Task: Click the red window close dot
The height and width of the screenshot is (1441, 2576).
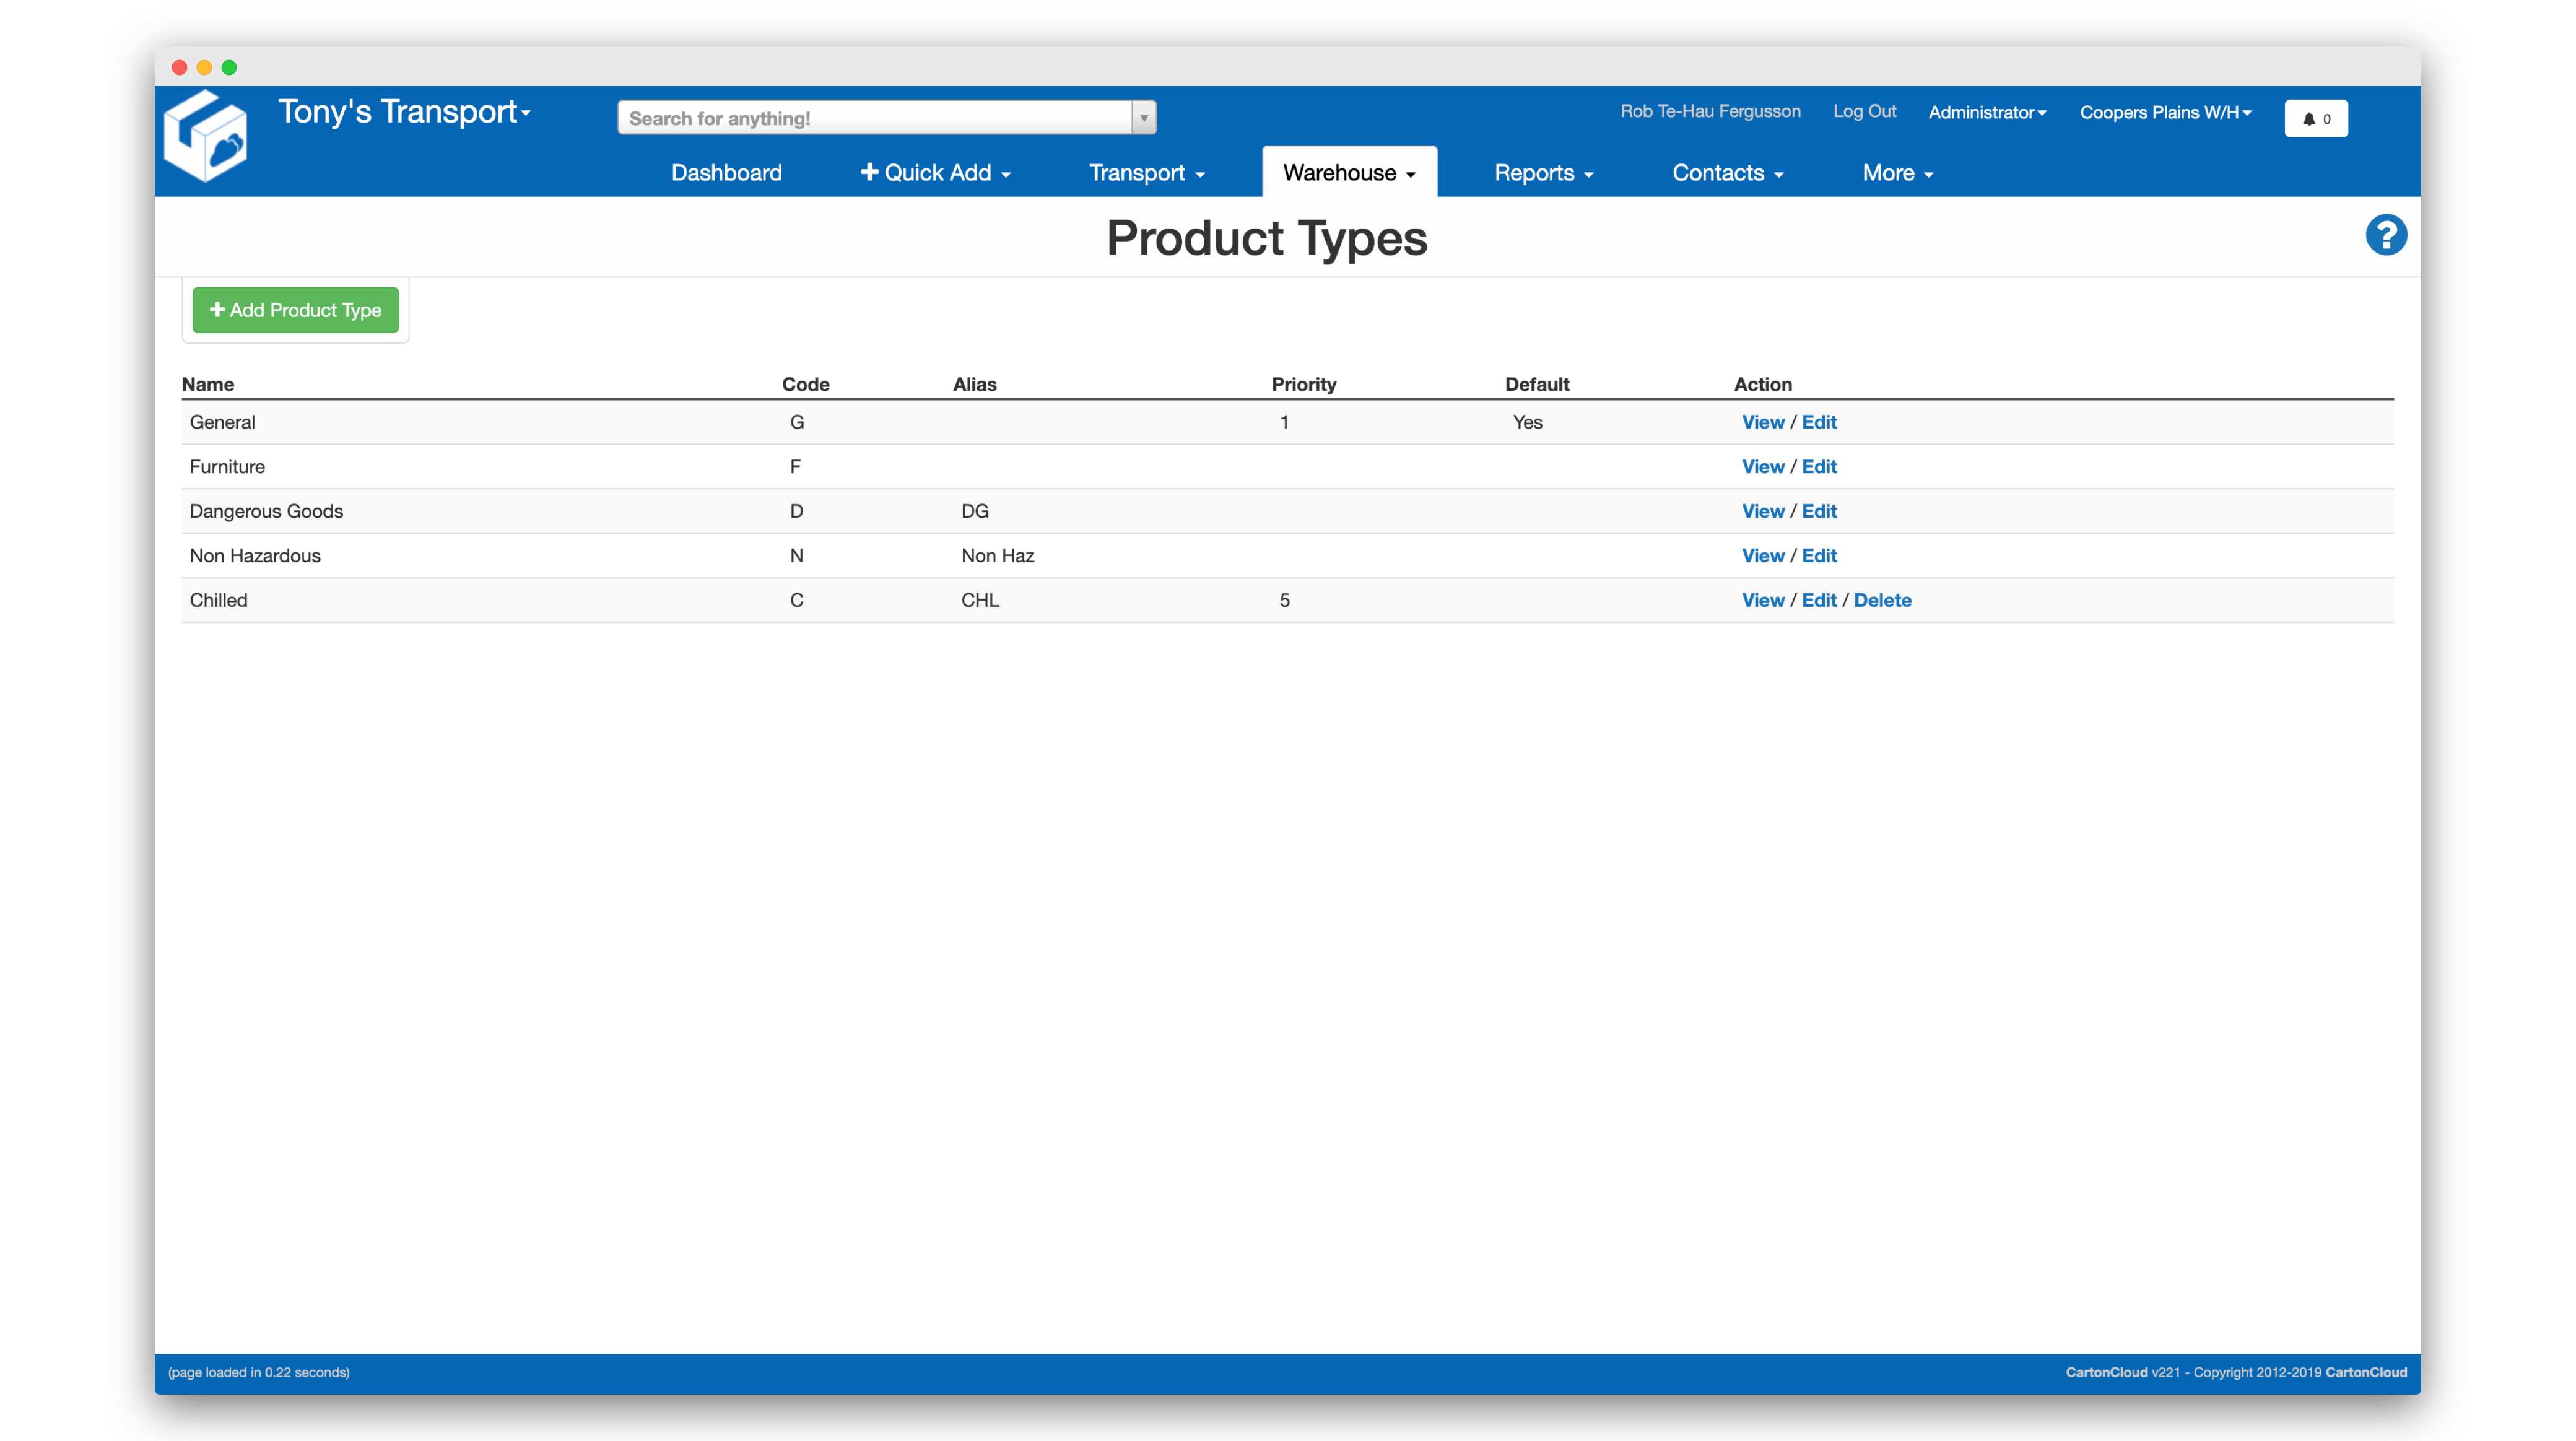Action: [x=180, y=67]
